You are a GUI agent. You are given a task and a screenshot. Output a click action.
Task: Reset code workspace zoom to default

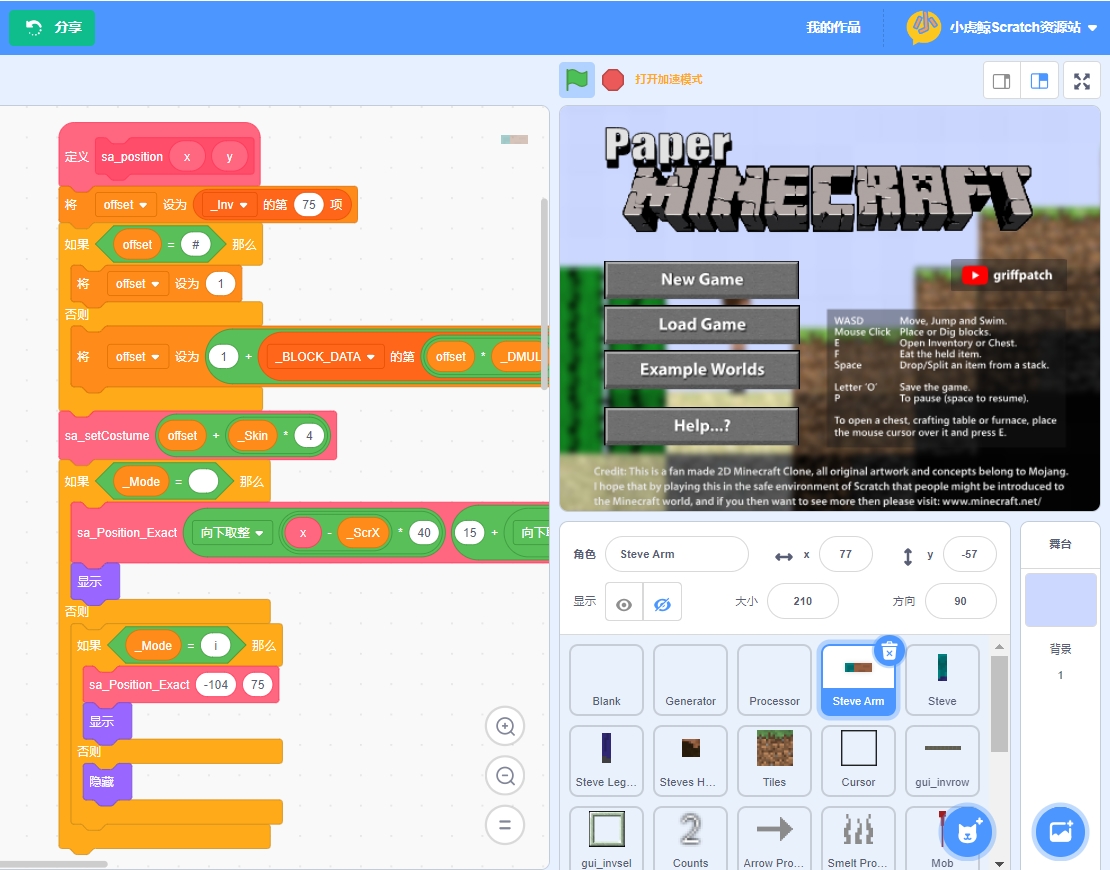505,825
